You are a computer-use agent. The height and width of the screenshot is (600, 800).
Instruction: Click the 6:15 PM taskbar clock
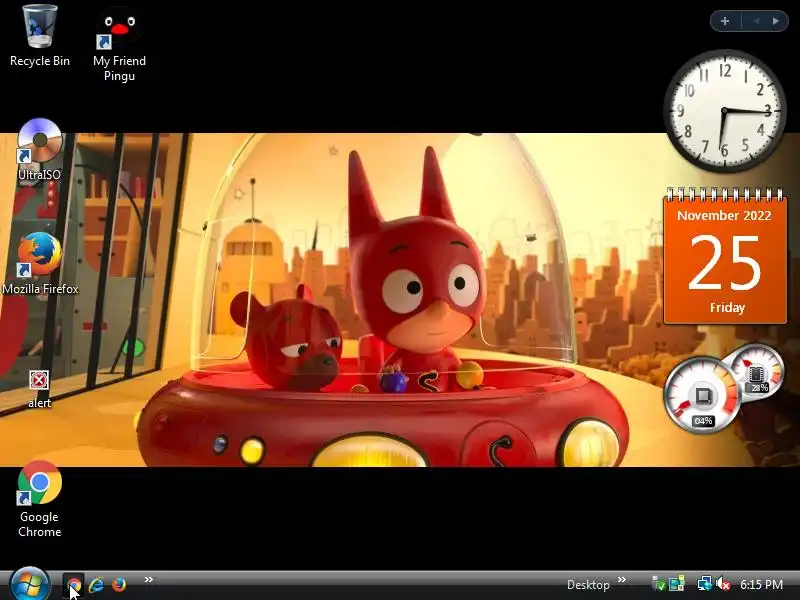point(761,585)
